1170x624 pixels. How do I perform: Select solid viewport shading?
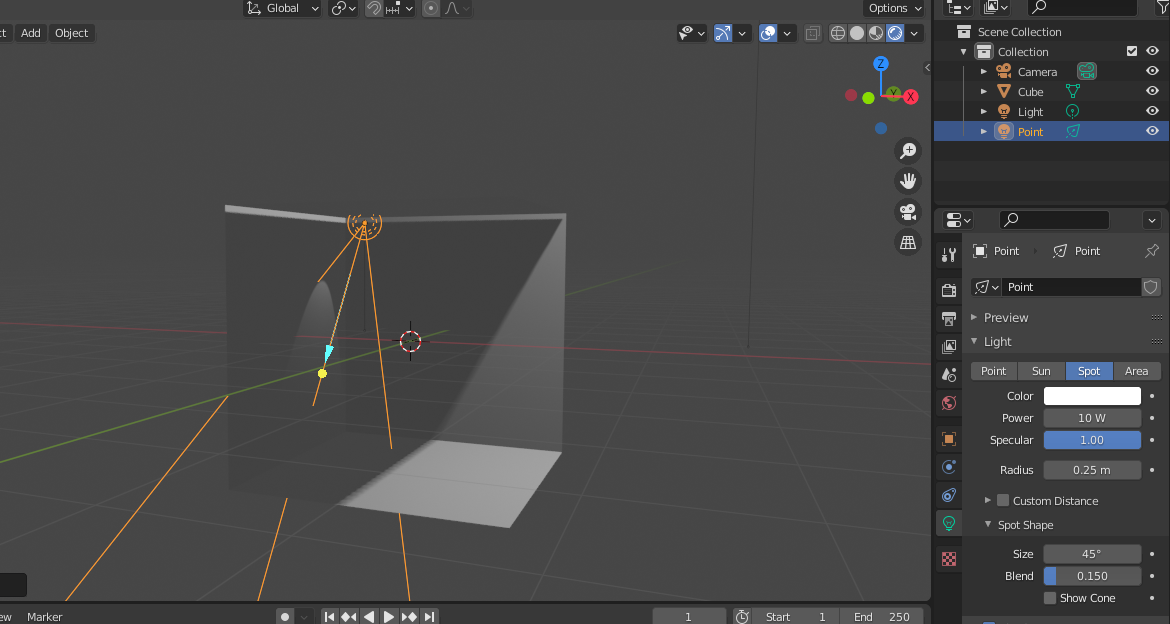coord(857,33)
